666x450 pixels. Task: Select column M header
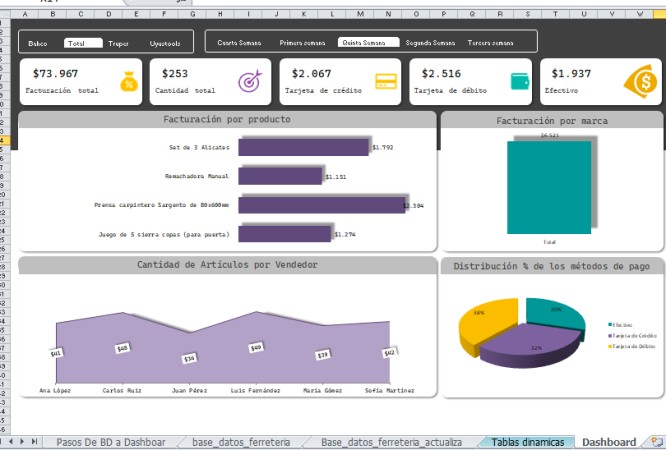tap(360, 14)
